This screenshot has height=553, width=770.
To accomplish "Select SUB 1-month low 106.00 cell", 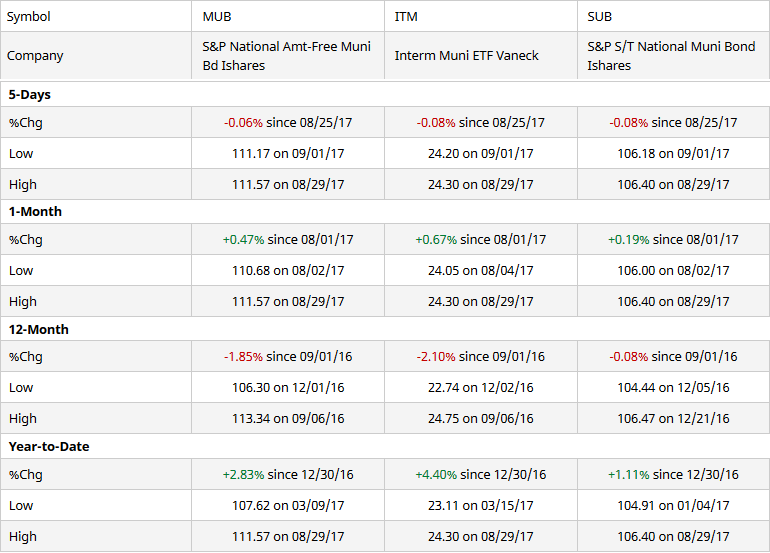I will [673, 270].
